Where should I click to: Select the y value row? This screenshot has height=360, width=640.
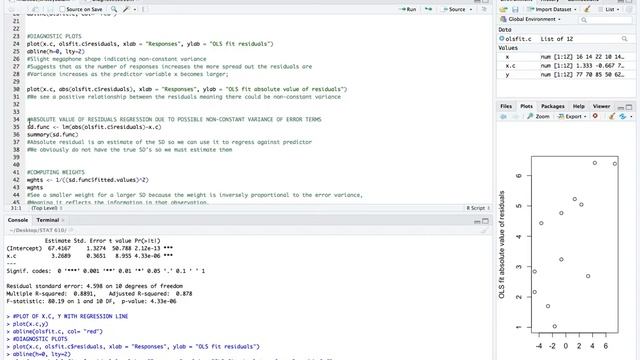pyautogui.click(x=565, y=75)
